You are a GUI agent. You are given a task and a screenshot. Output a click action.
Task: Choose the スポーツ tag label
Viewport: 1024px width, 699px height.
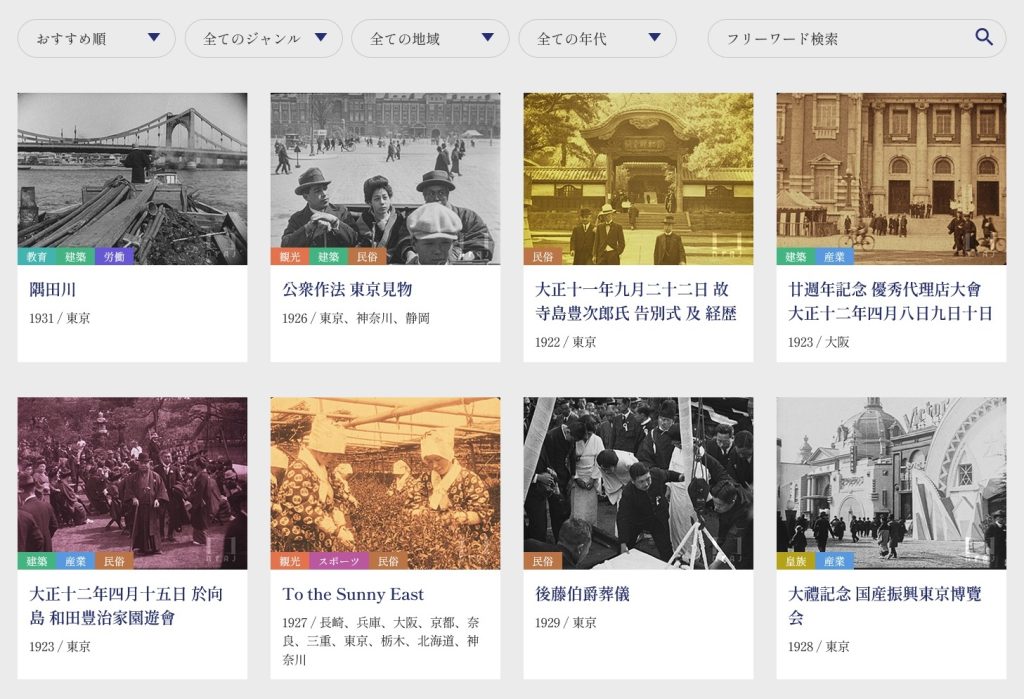(x=339, y=561)
